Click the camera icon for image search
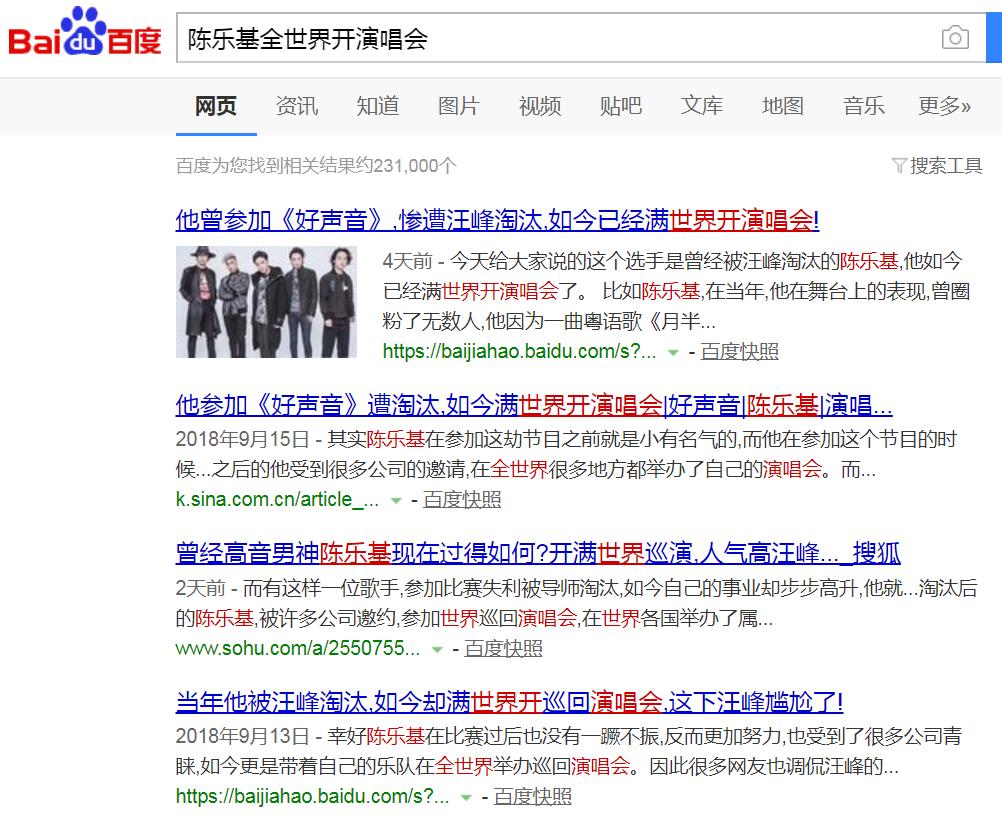1002x824 pixels. (956, 36)
